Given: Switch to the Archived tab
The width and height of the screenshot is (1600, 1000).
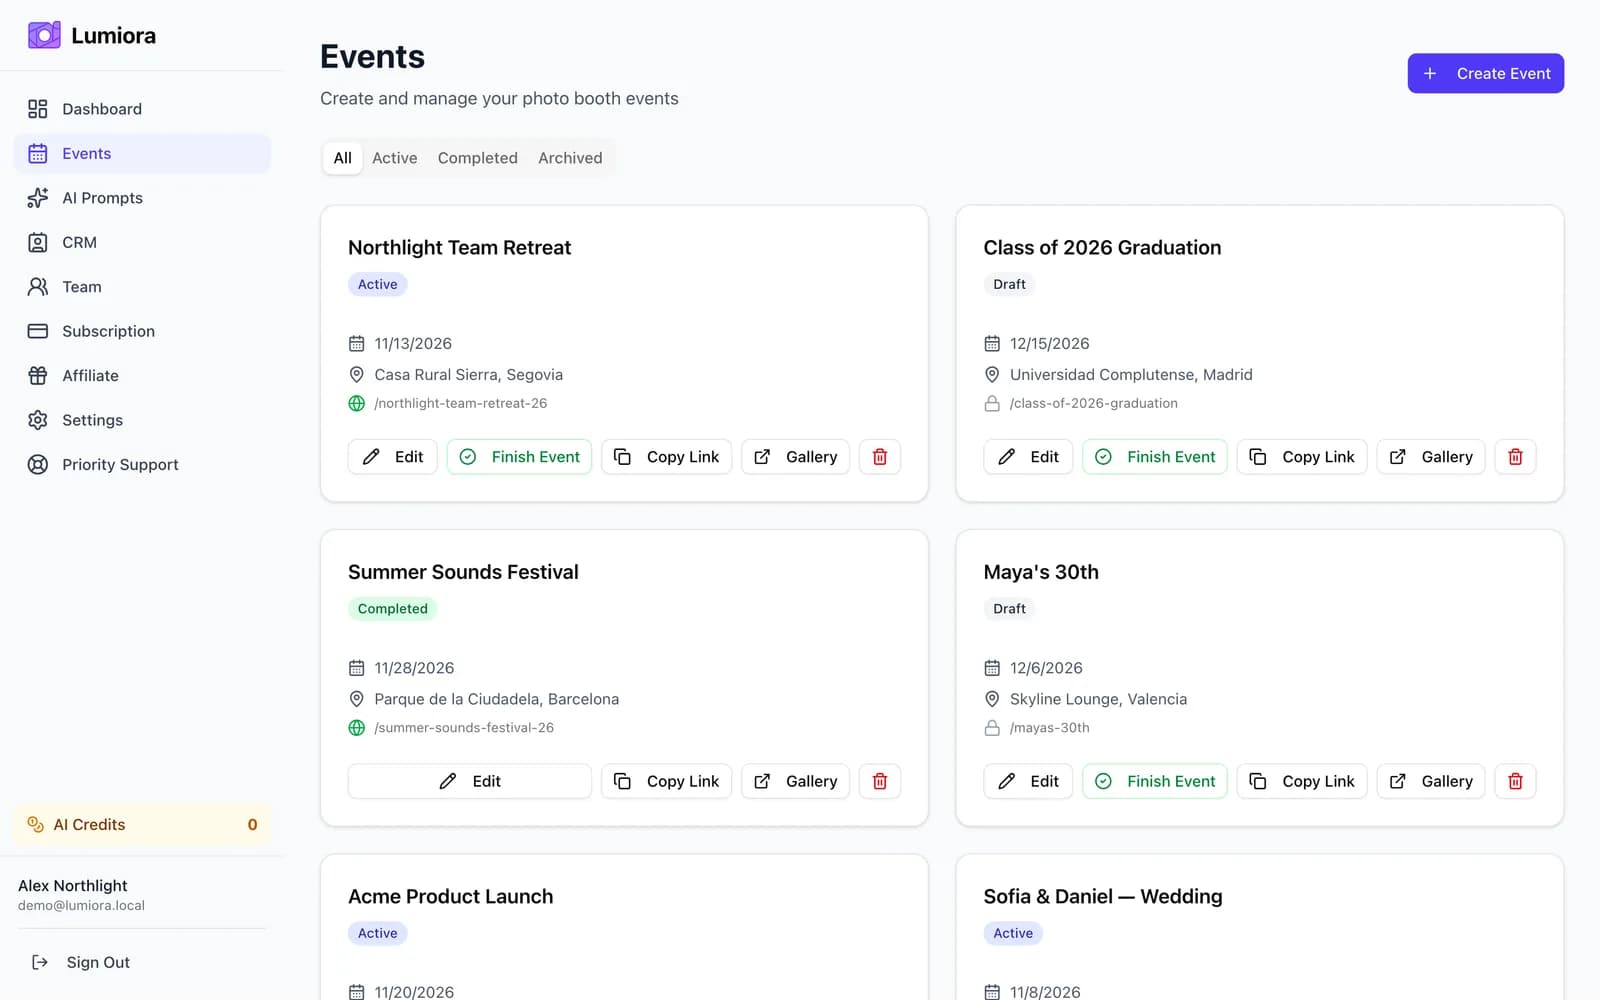Looking at the screenshot, I should [x=570, y=158].
